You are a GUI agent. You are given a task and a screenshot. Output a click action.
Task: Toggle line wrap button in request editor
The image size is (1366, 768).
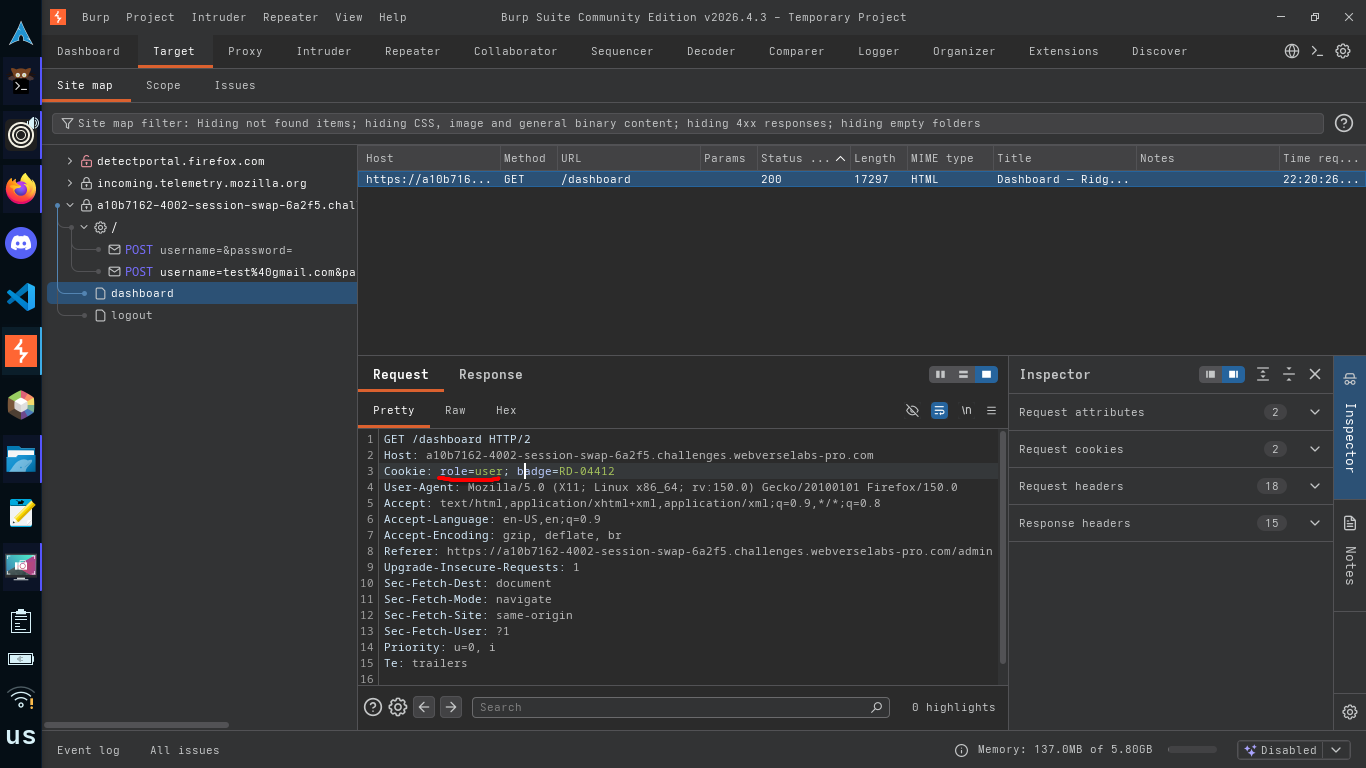pyautogui.click(x=939, y=410)
